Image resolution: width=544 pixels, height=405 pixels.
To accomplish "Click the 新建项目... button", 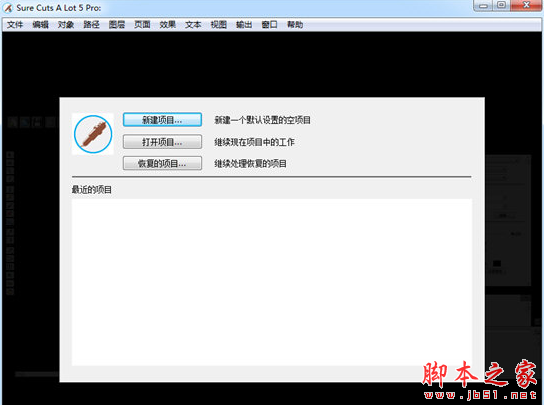I will [162, 120].
